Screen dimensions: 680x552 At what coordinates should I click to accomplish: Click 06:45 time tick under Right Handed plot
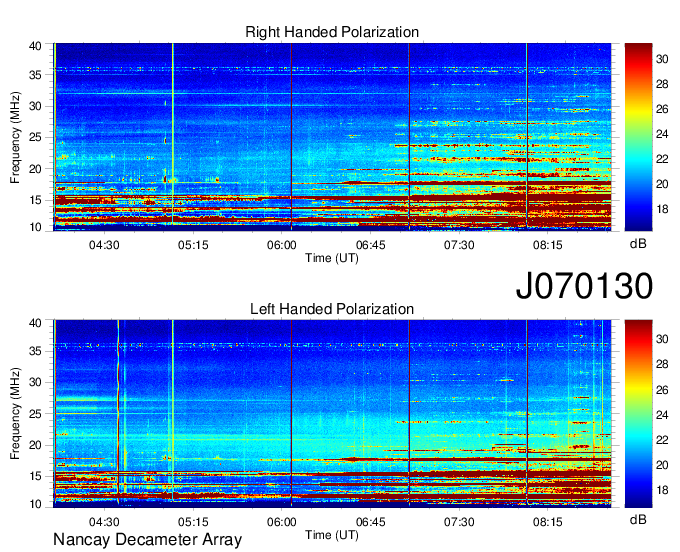[370, 245]
